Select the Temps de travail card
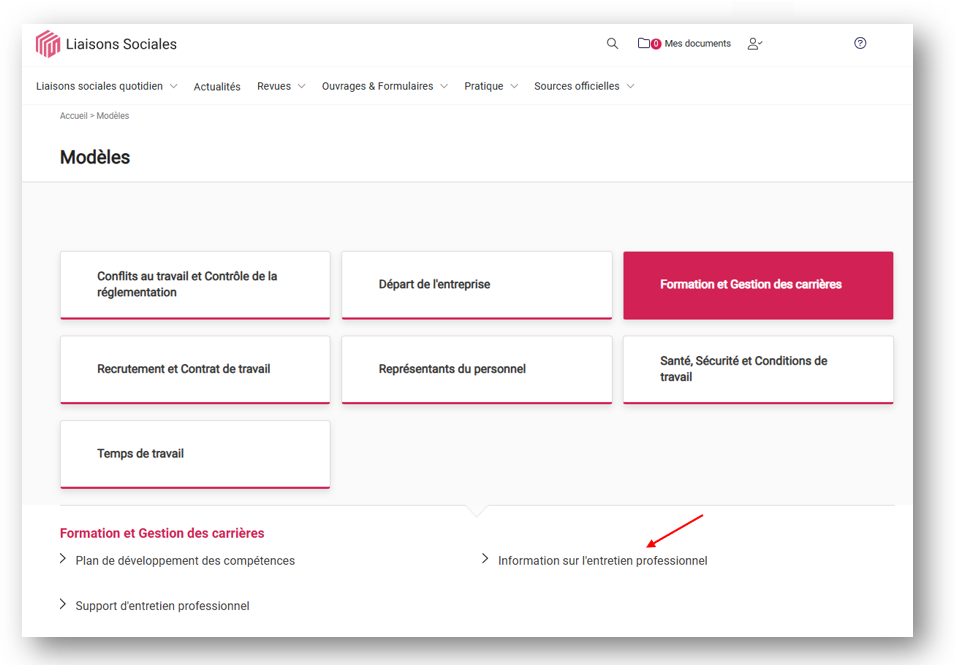This screenshot has width=955, height=665. 195,454
